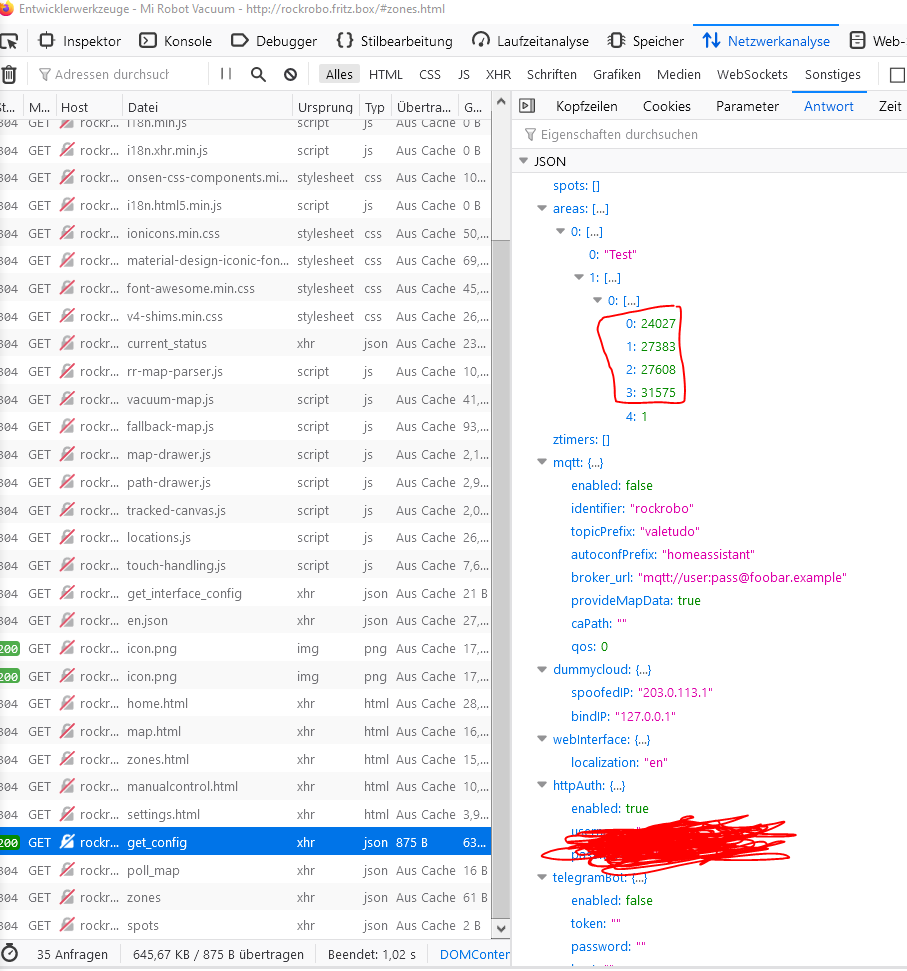Collapse the webInterface object node
The width and height of the screenshot is (907, 971).
pos(542,739)
